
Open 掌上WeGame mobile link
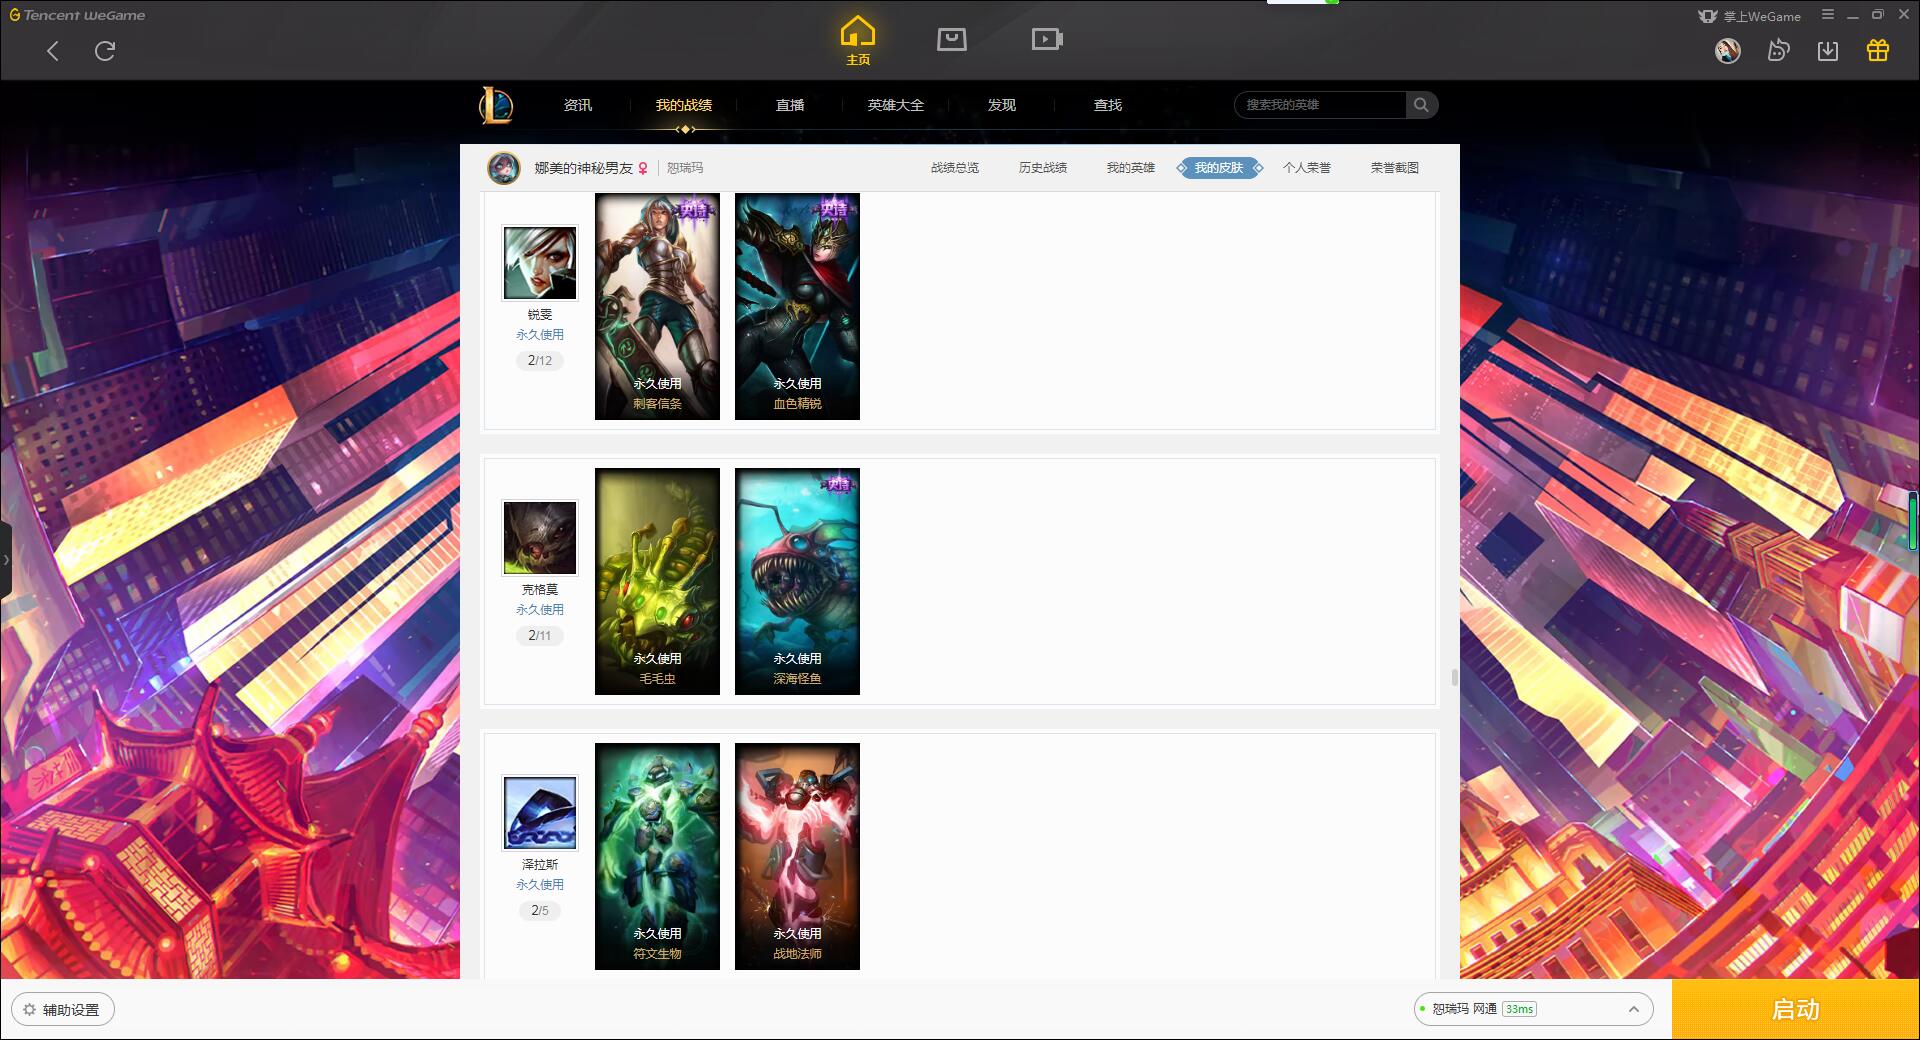coord(1750,16)
